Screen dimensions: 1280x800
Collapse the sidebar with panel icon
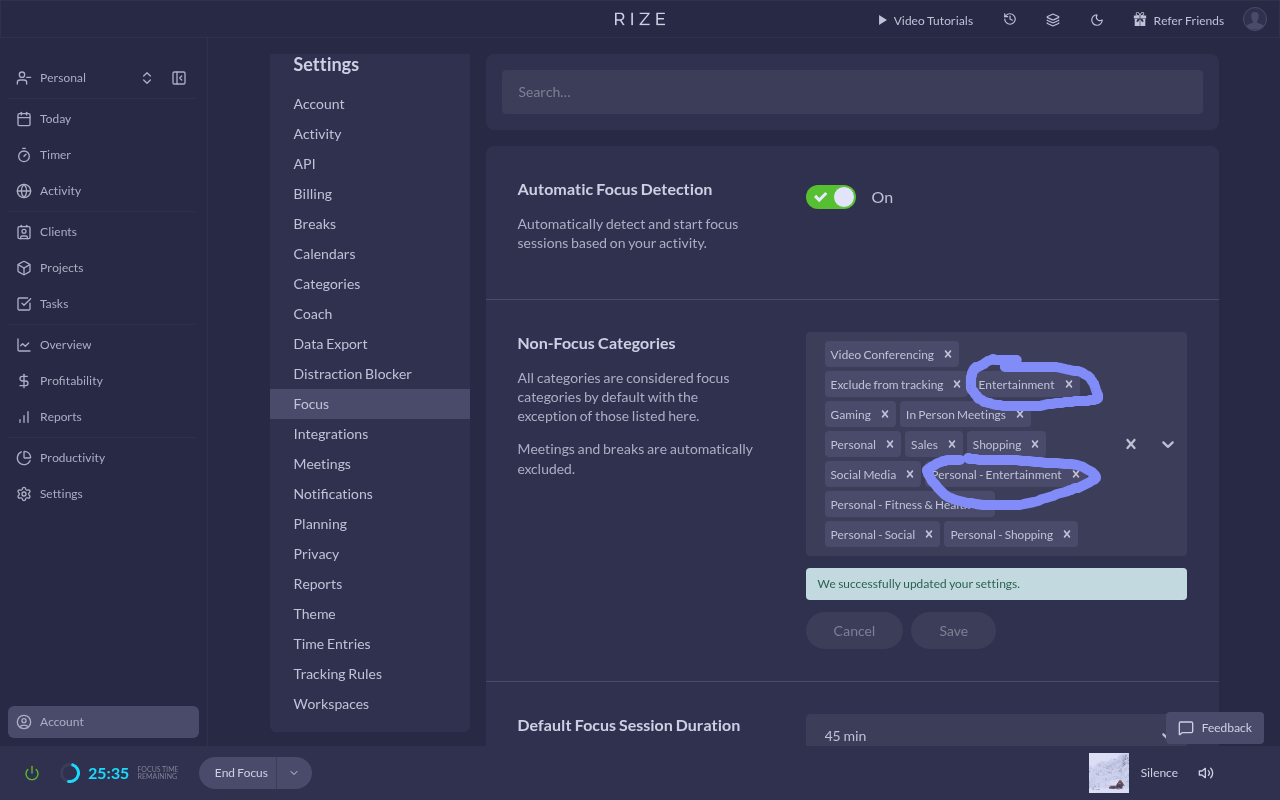pyautogui.click(x=179, y=78)
